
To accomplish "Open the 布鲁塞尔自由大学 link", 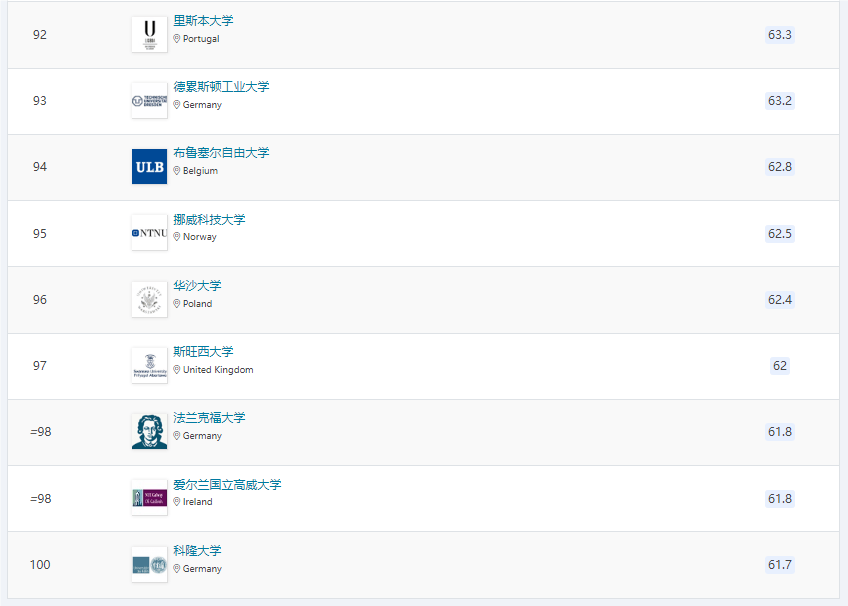I will [x=221, y=153].
